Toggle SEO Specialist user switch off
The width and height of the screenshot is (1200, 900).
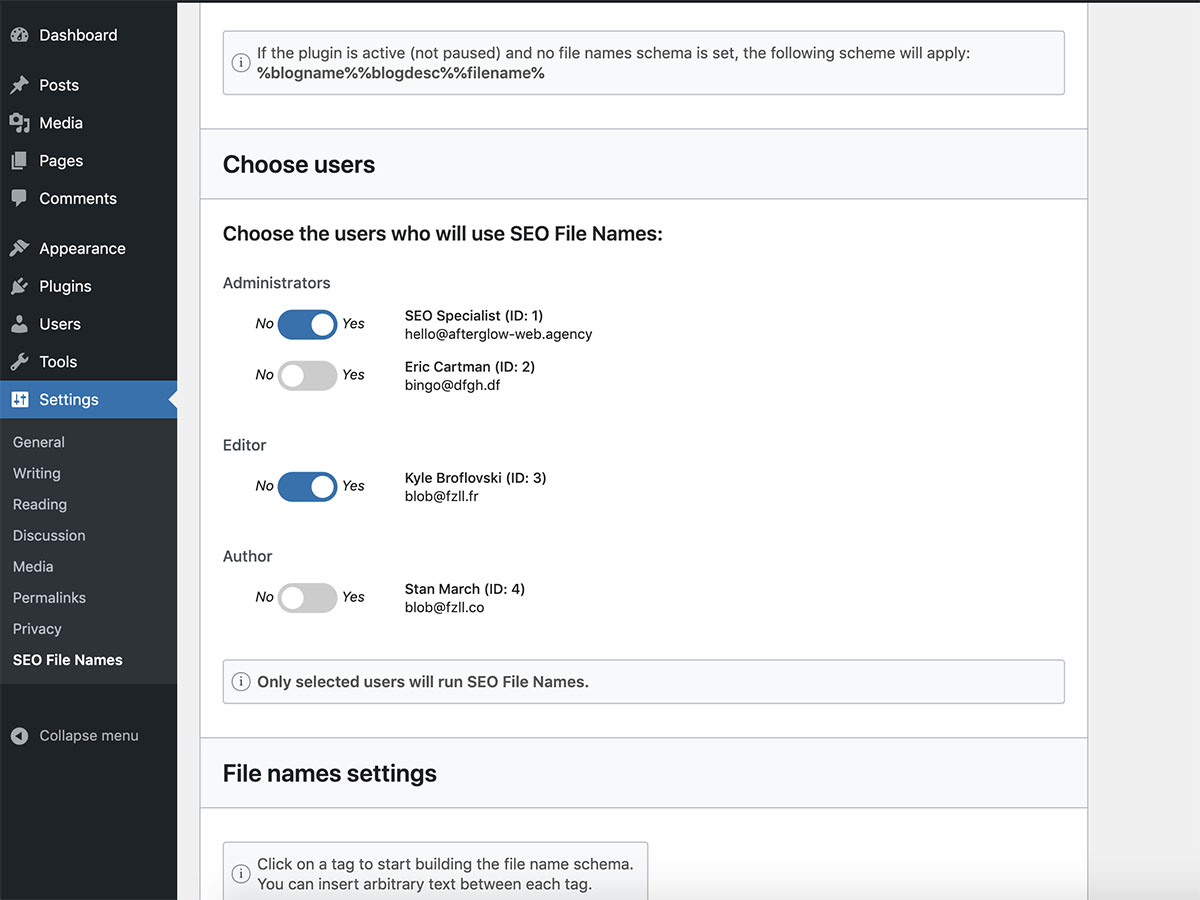[308, 324]
